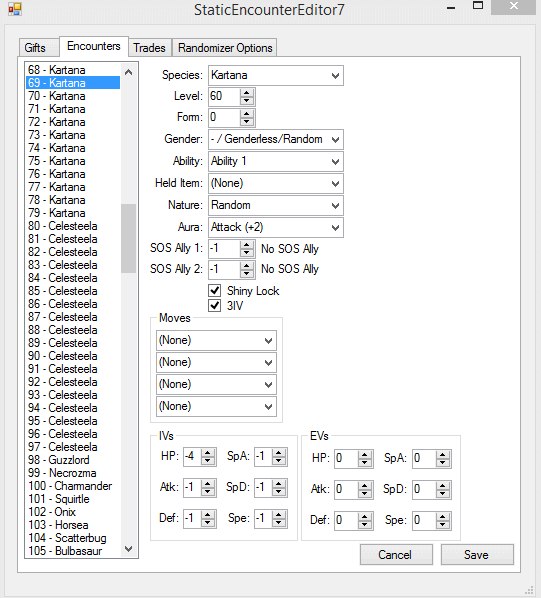Viewport: 541px width, 598px height.
Task: Select list entry 102 - Onix
Action: pyautogui.click(x=73, y=512)
